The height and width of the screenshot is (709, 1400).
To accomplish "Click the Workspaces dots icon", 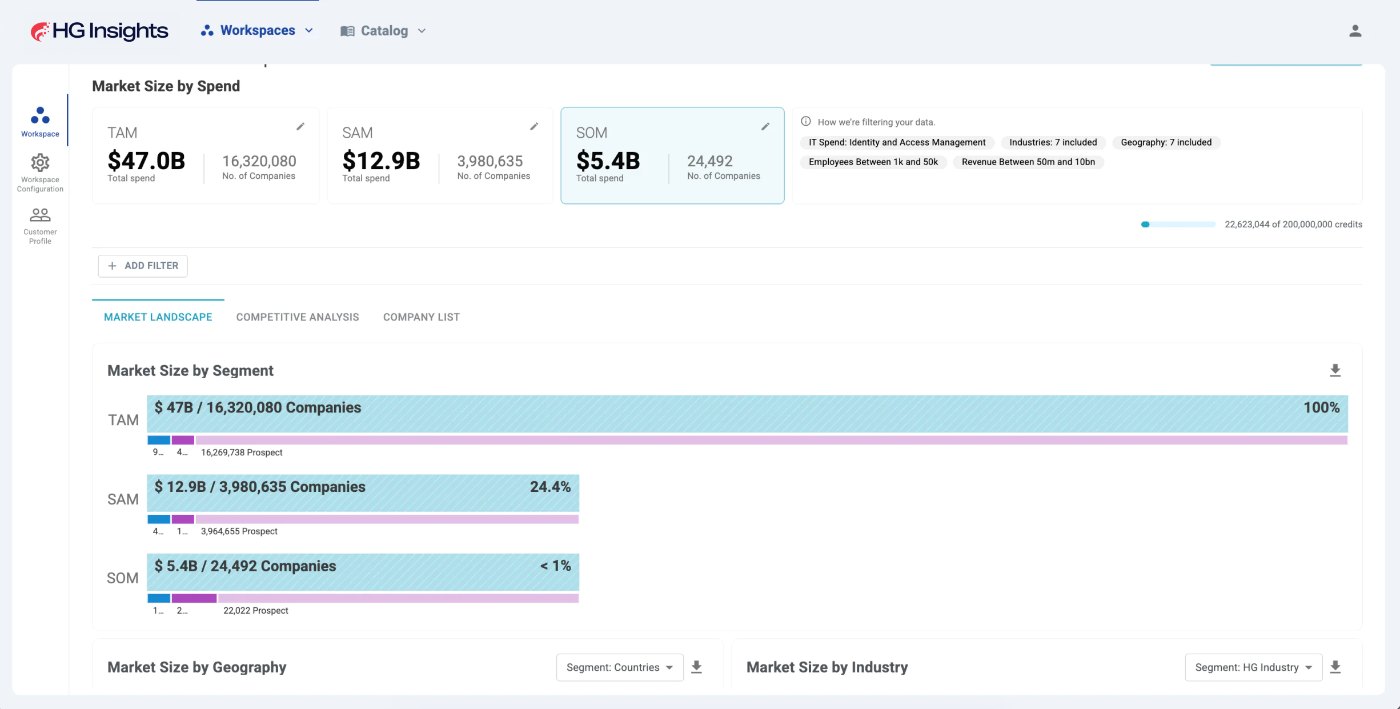I will point(207,31).
